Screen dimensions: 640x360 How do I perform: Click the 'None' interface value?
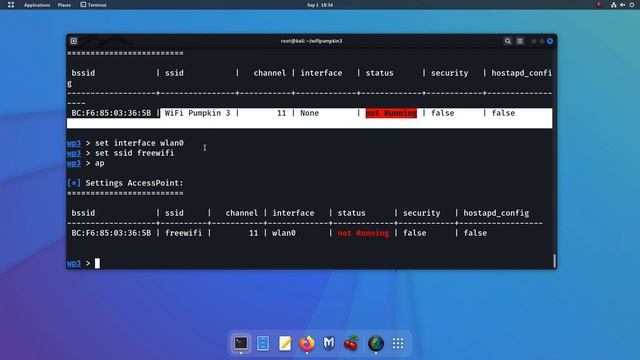(x=309, y=113)
